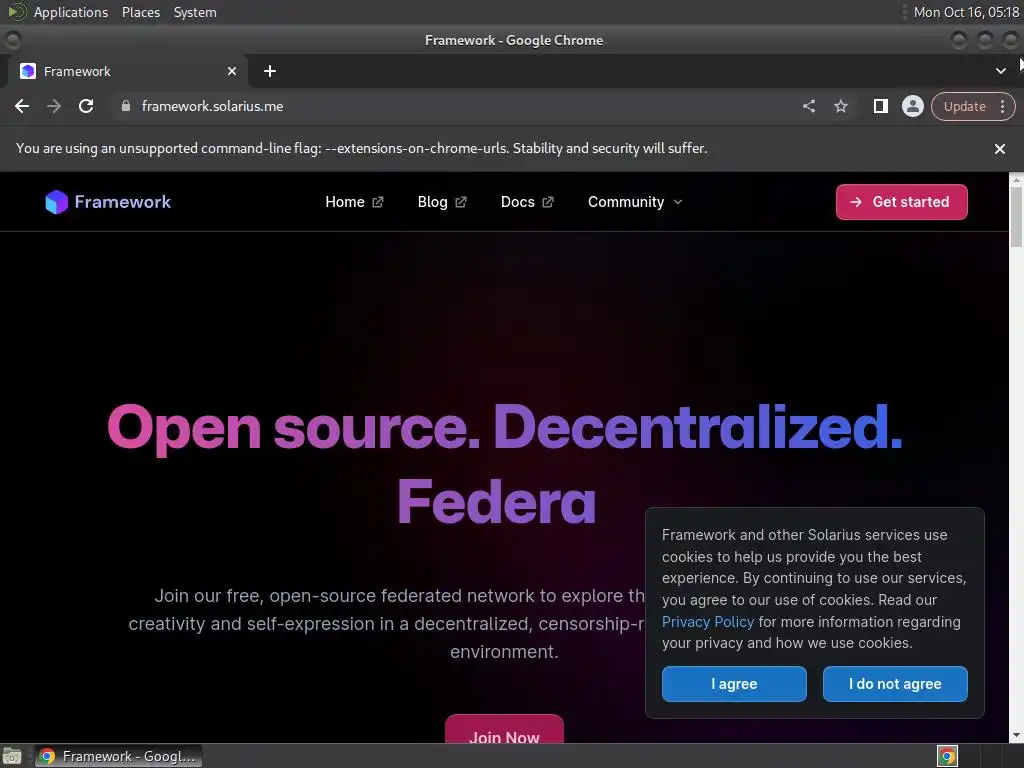Click the Framework brand name text
1024x768 pixels.
(x=123, y=202)
